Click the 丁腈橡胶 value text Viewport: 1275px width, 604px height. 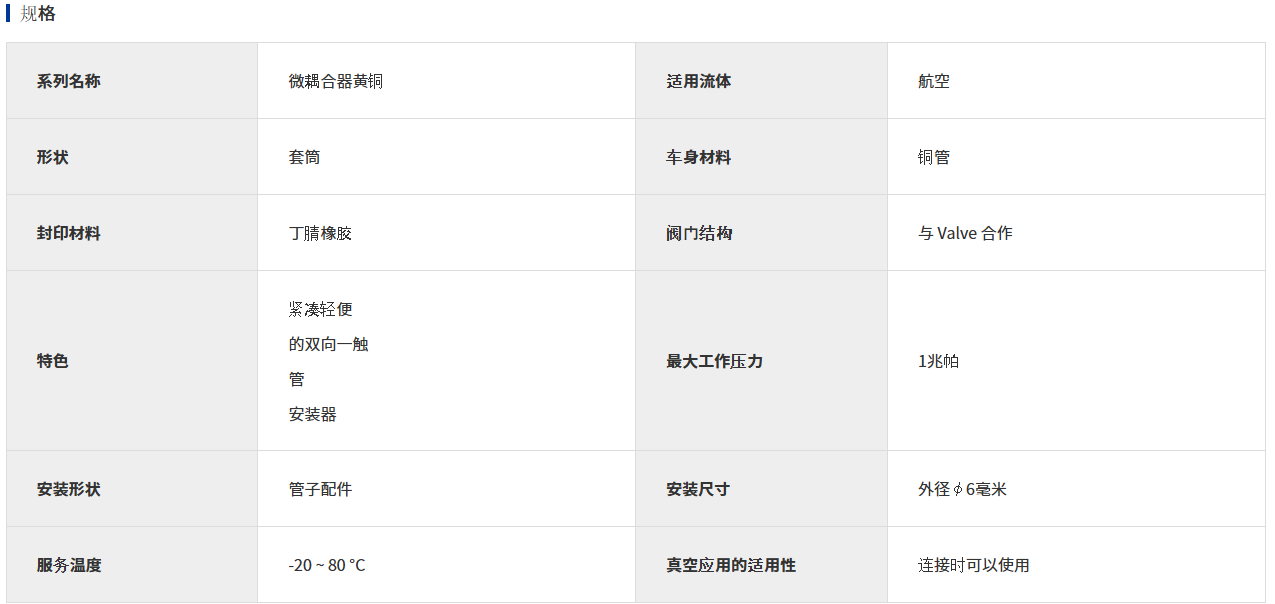coord(320,233)
